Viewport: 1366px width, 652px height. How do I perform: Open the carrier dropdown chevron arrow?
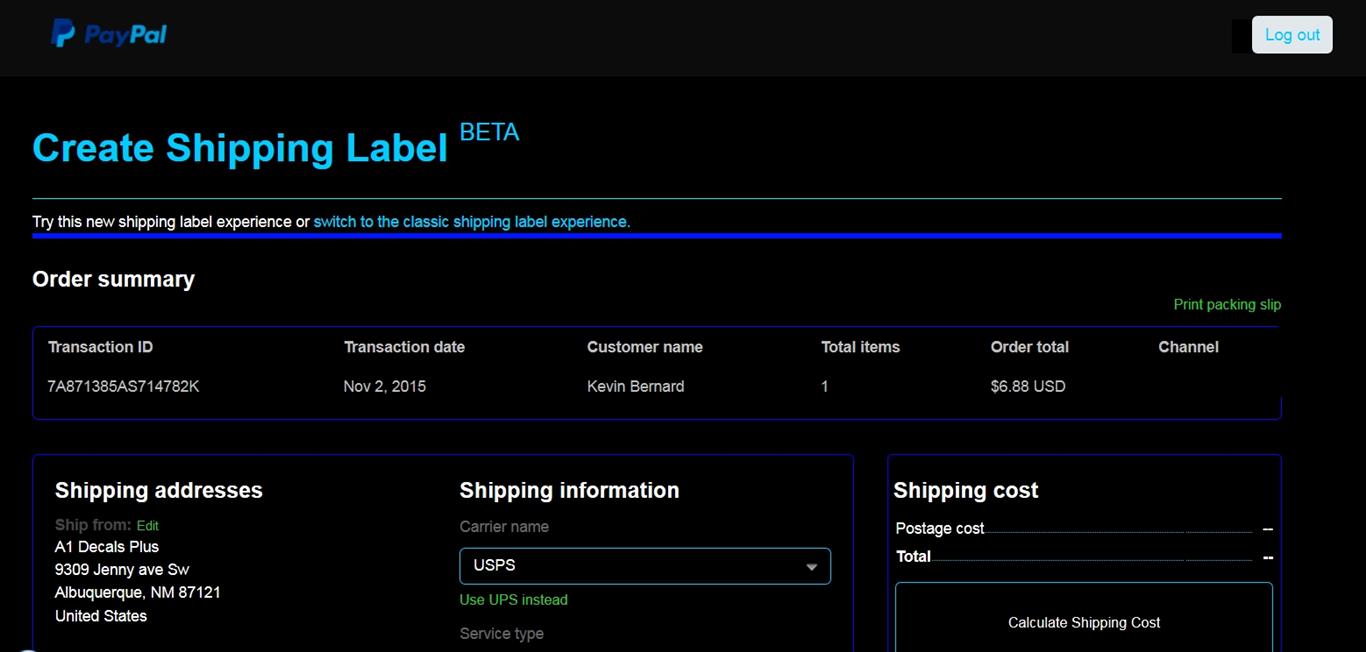click(x=812, y=565)
